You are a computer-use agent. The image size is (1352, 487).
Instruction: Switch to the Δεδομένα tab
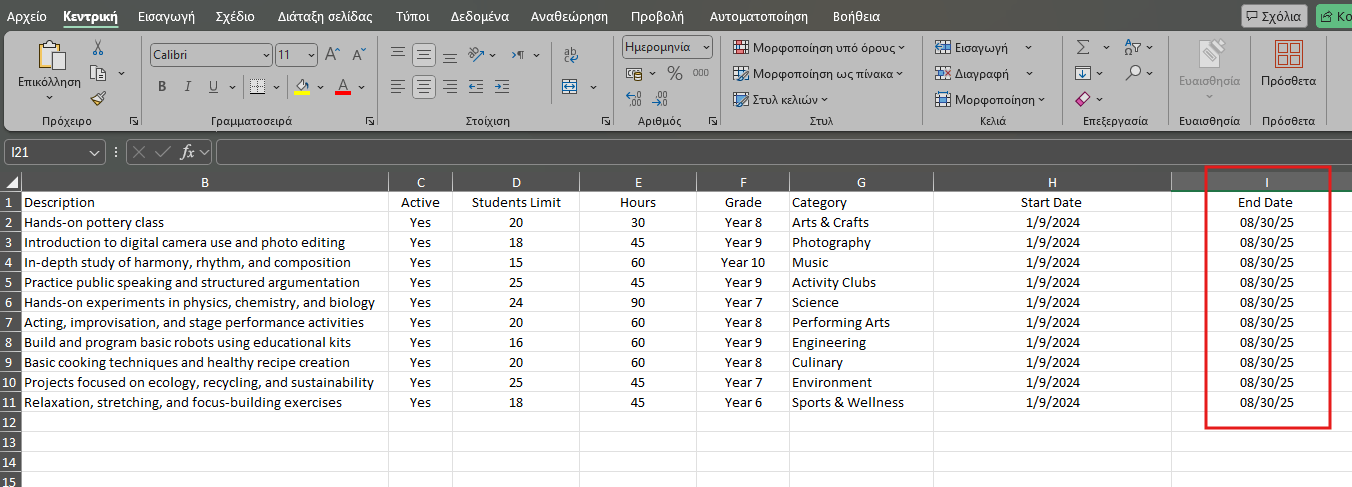coord(479,17)
